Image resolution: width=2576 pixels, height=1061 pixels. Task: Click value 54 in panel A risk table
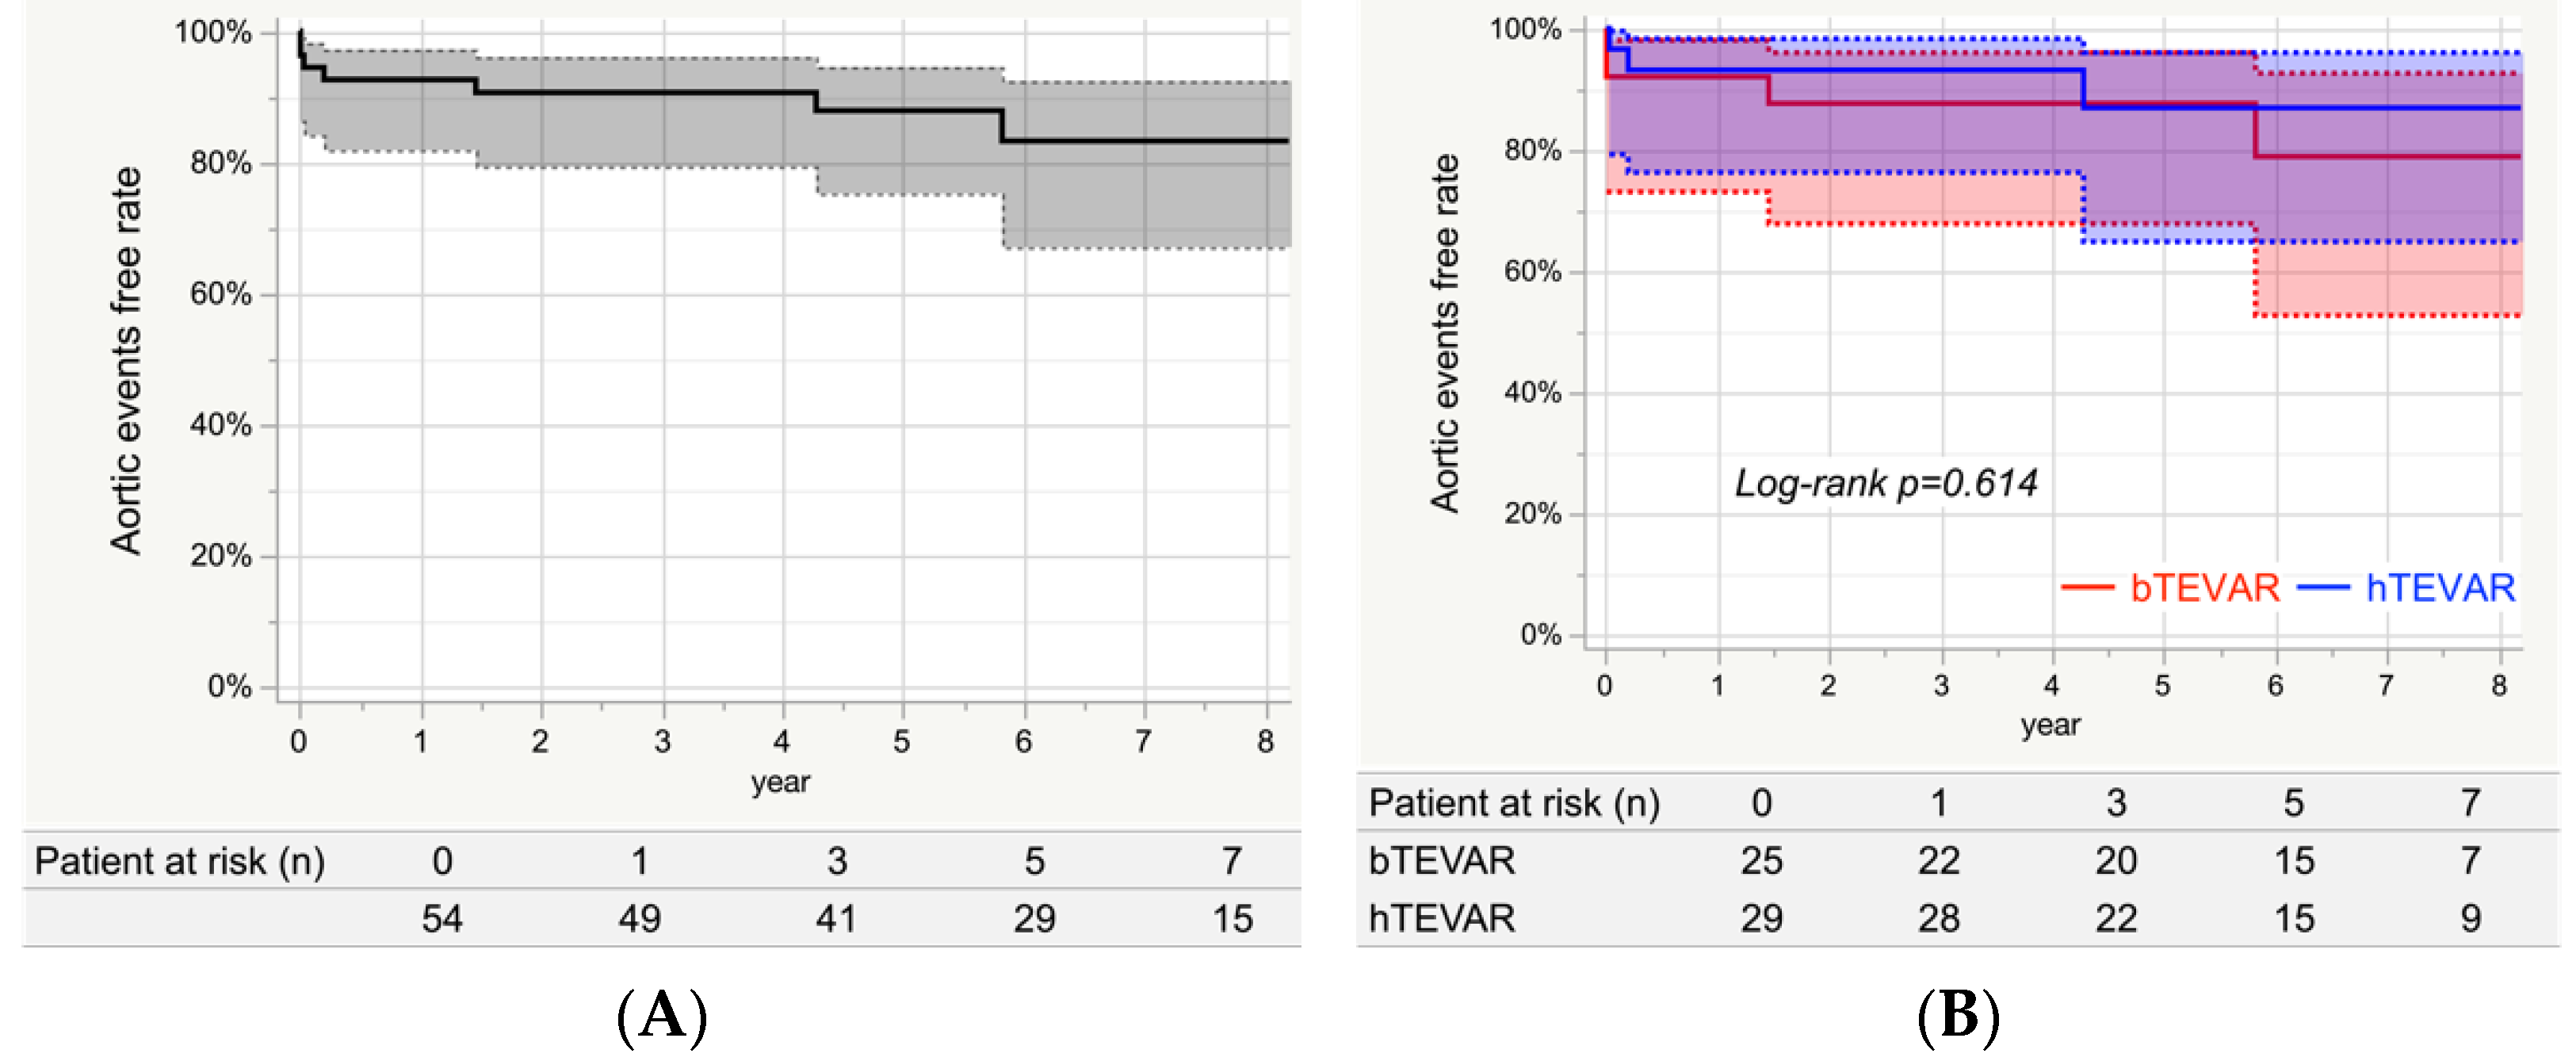click(442, 919)
